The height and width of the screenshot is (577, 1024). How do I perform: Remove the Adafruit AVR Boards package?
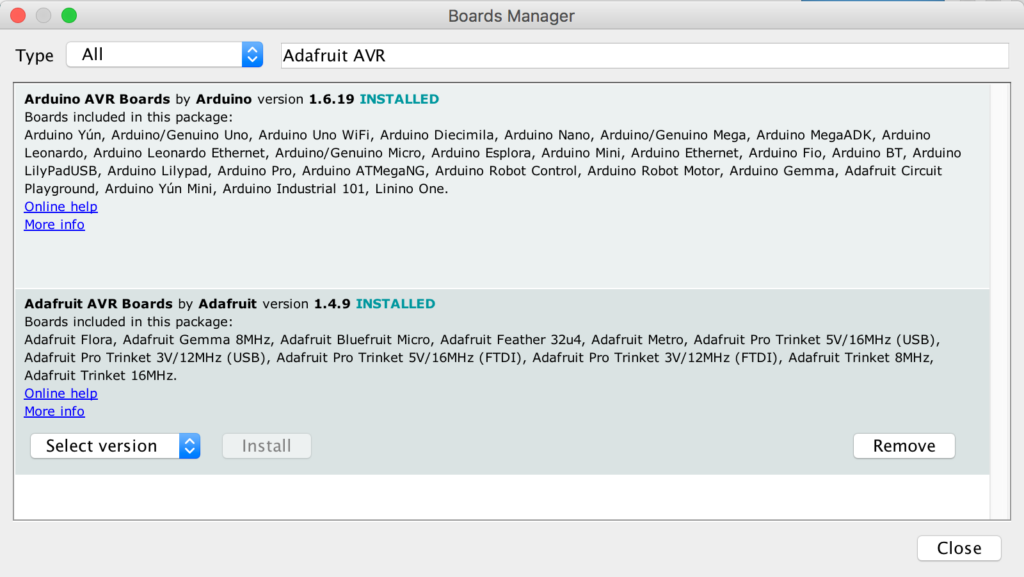coord(903,445)
